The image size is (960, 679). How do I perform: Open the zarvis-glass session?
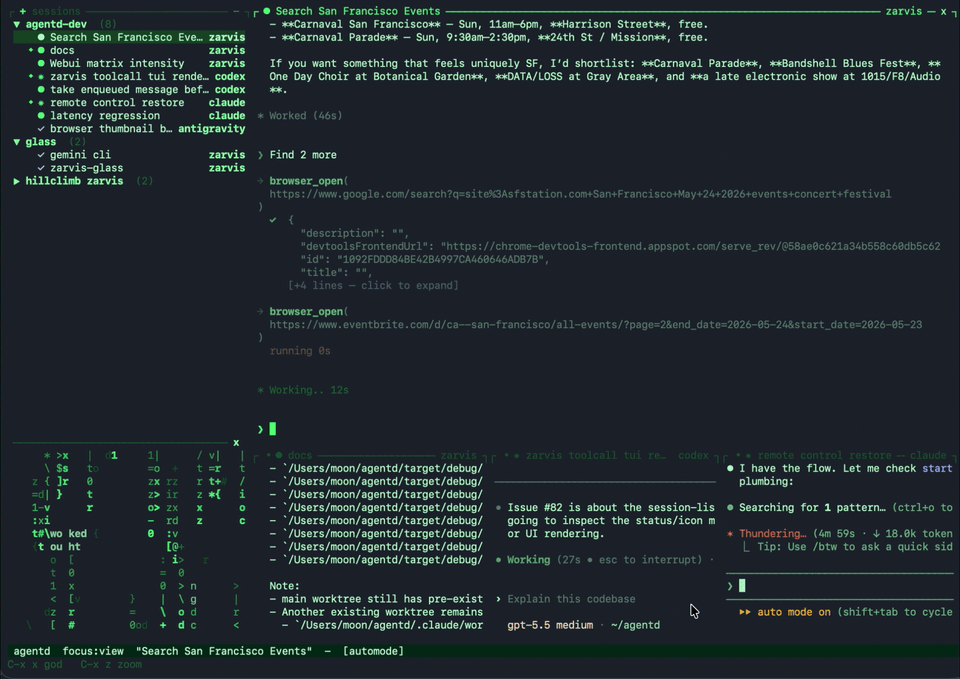tap(129, 168)
